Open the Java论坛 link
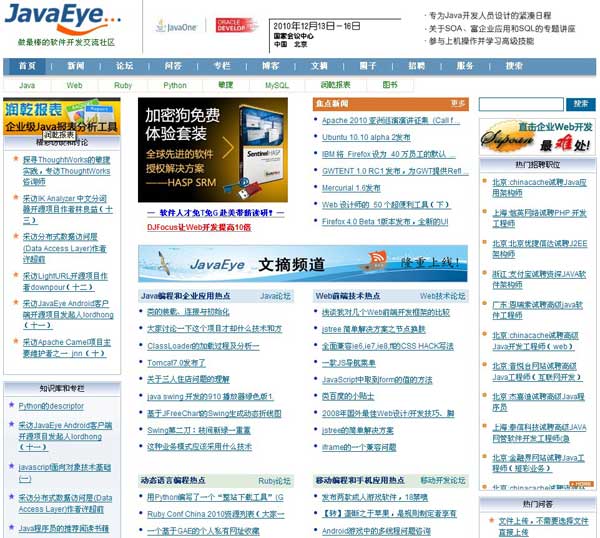Image resolution: width=600 pixels, height=538 pixels. [x=275, y=296]
